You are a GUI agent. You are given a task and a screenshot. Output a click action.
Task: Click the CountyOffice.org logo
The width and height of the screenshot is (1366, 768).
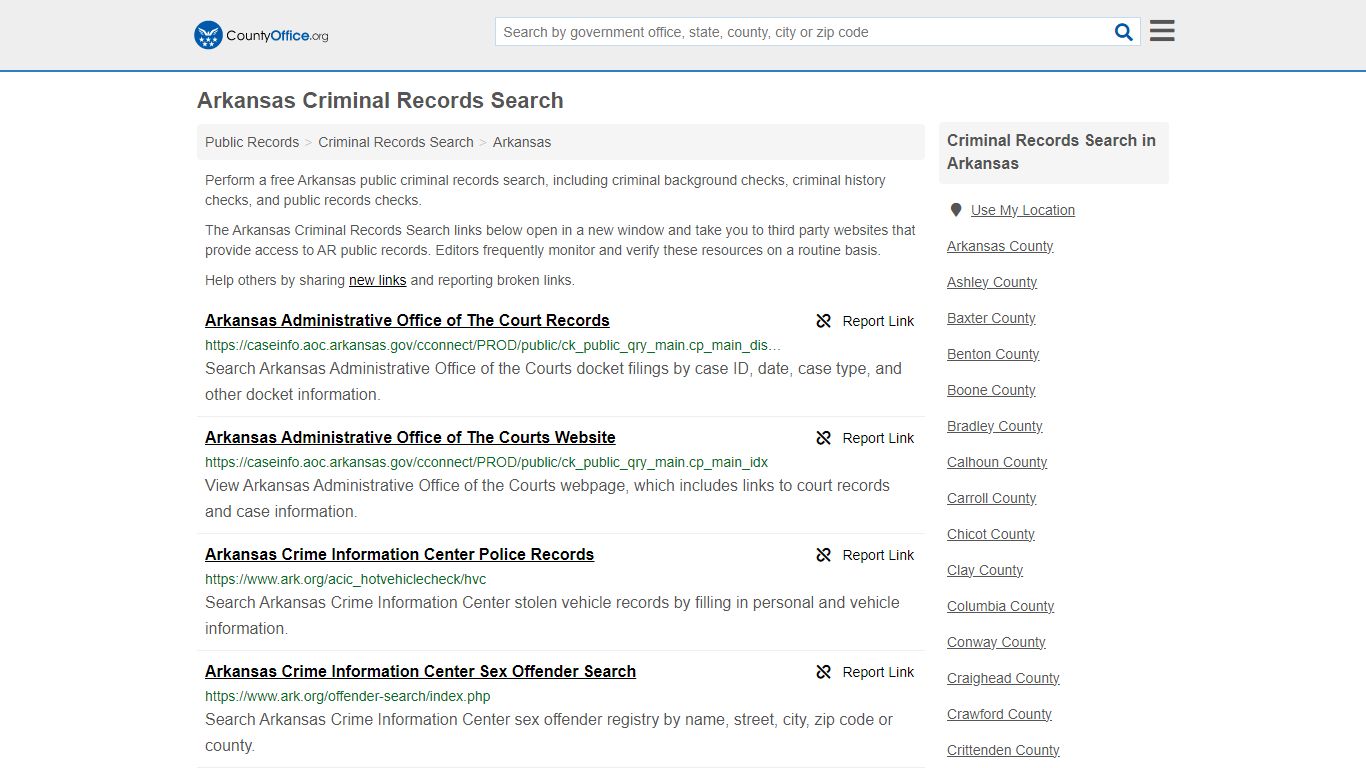(261, 35)
